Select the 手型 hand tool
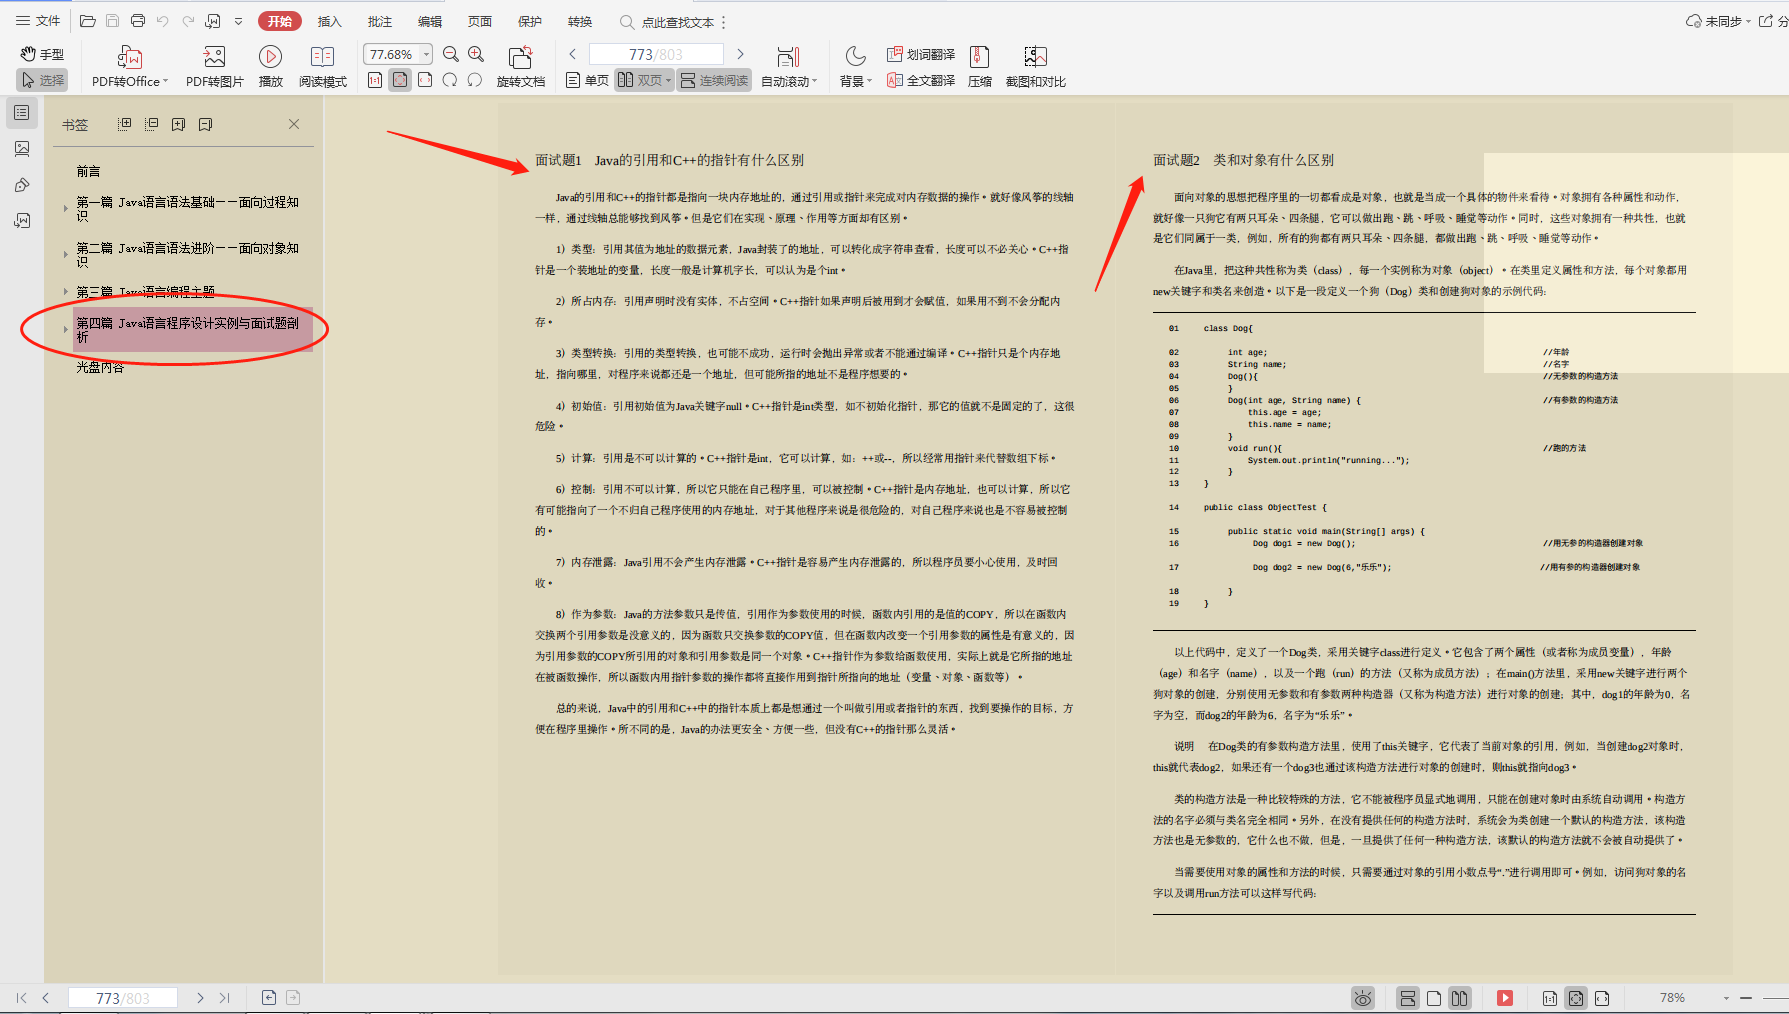This screenshot has width=1789, height=1014. click(x=42, y=54)
